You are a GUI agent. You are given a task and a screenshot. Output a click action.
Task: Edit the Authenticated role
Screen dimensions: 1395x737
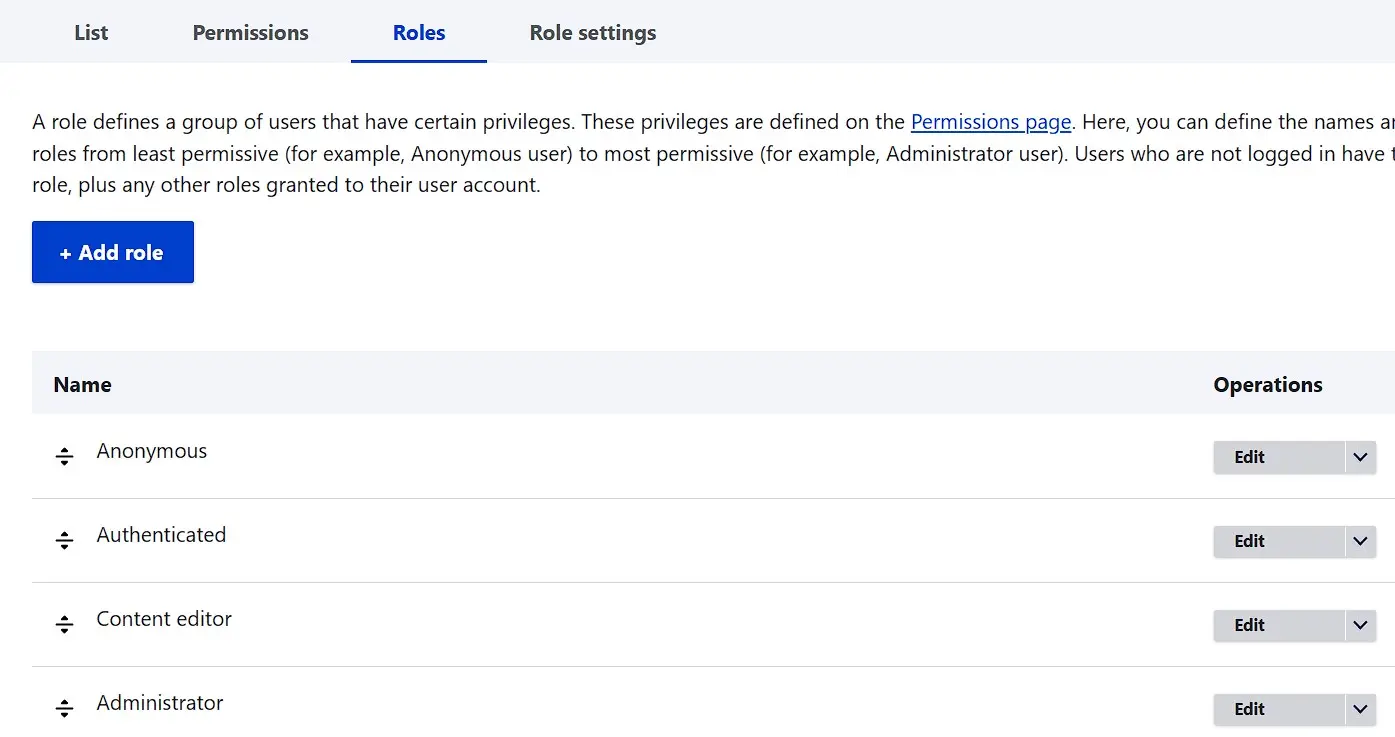pyautogui.click(x=1248, y=541)
